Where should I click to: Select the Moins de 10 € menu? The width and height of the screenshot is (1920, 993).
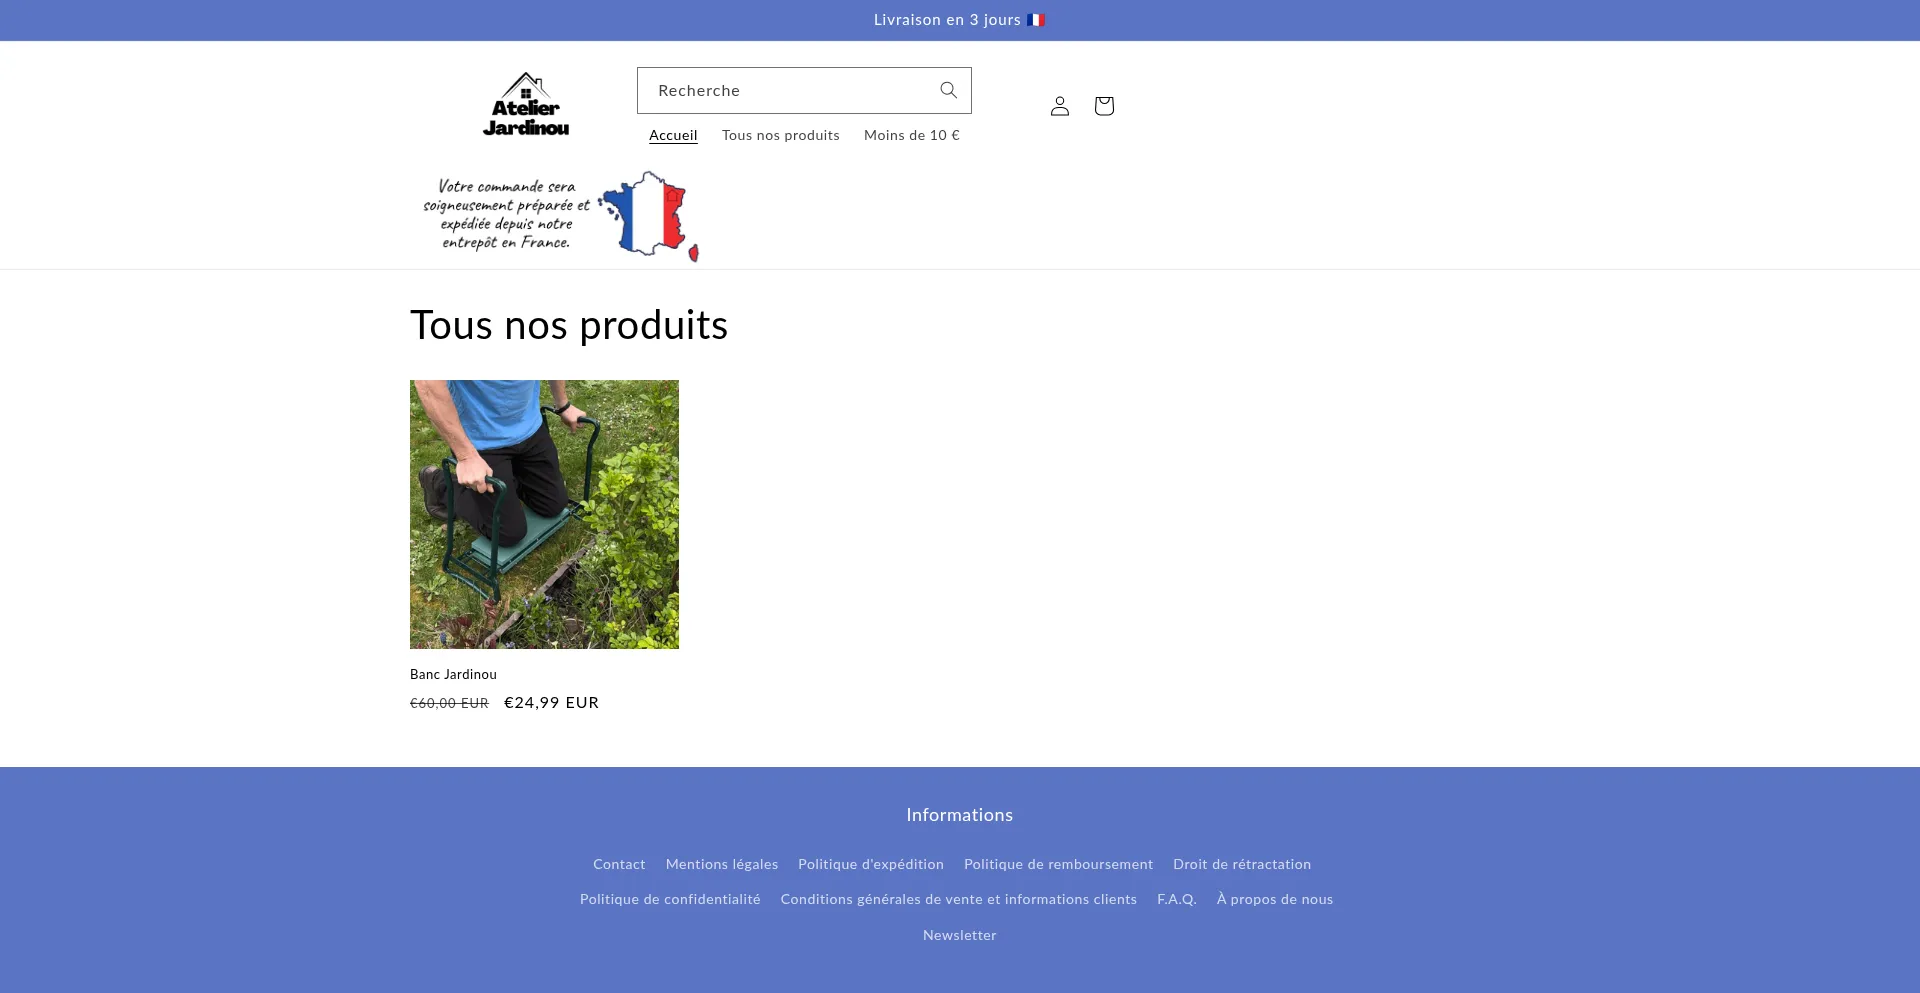tap(912, 135)
